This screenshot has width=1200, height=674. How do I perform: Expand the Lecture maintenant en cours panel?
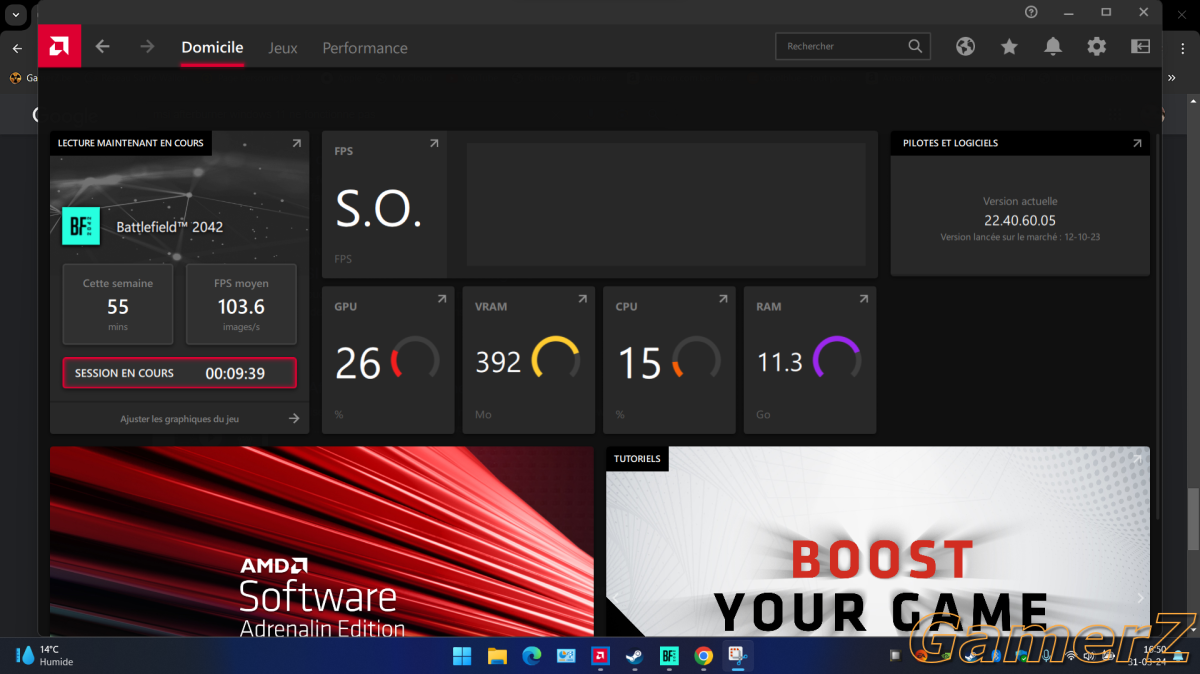click(296, 144)
